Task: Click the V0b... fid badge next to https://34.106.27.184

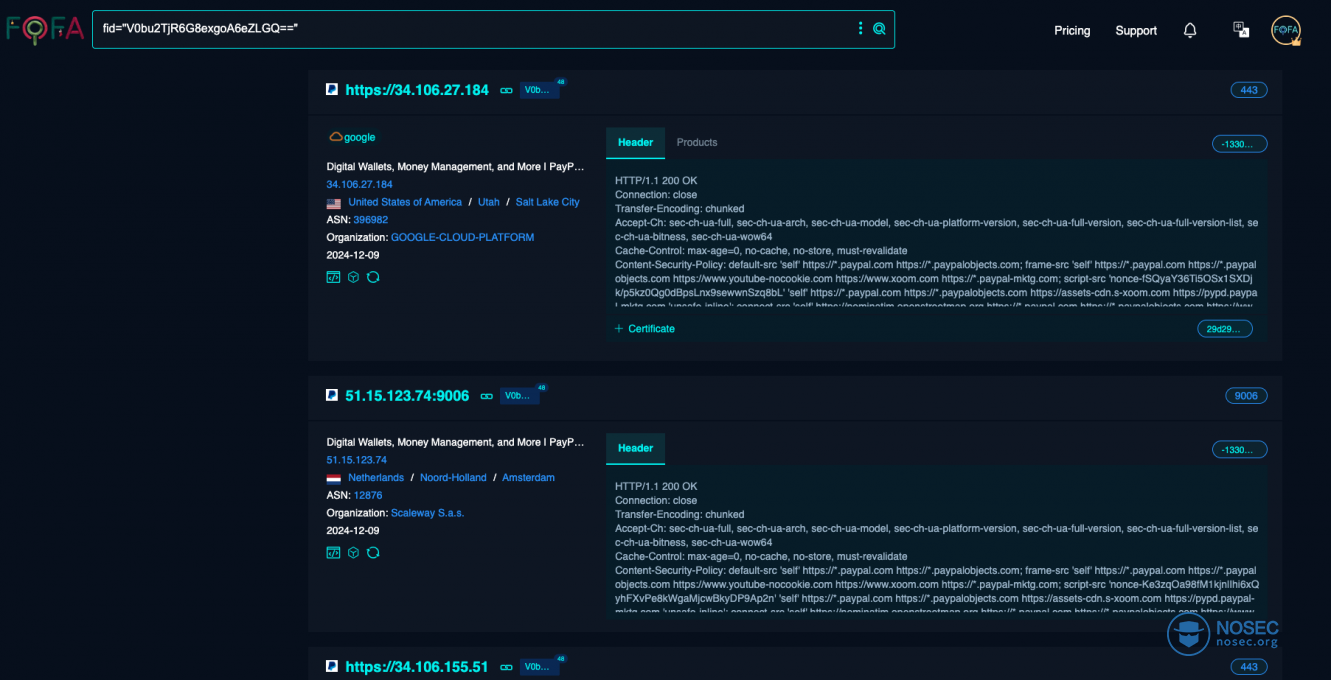Action: tap(538, 90)
